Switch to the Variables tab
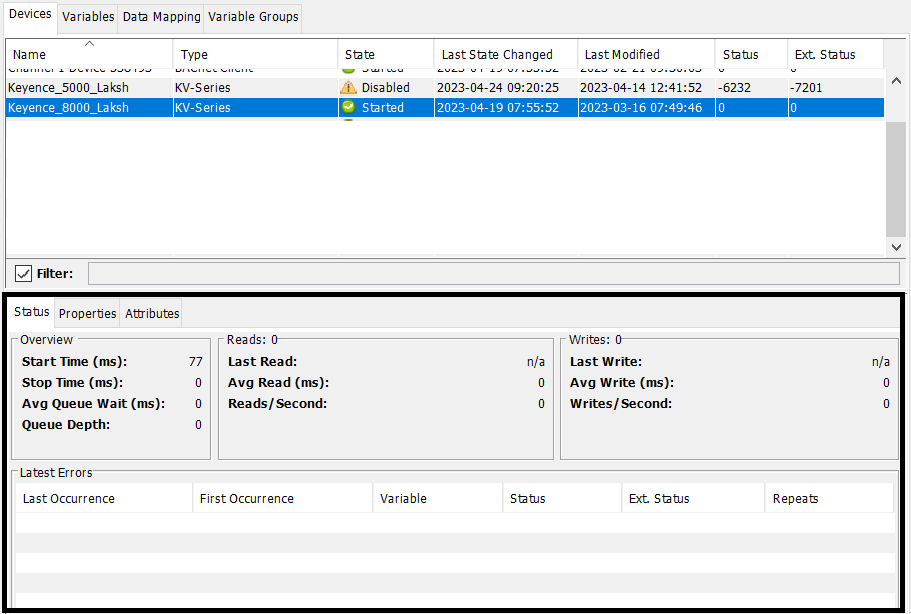 point(88,17)
